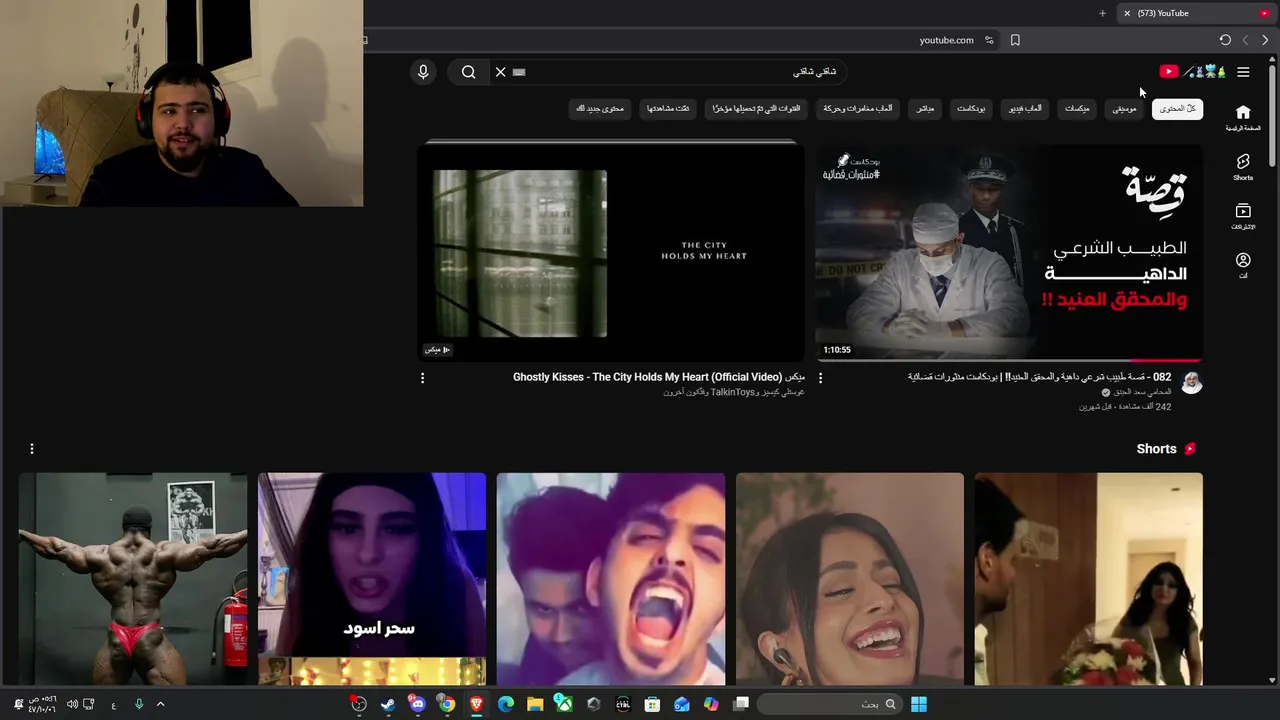The image size is (1280, 720).
Task: Select the 'محتوى جديد لك' chip
Action: click(x=600, y=108)
